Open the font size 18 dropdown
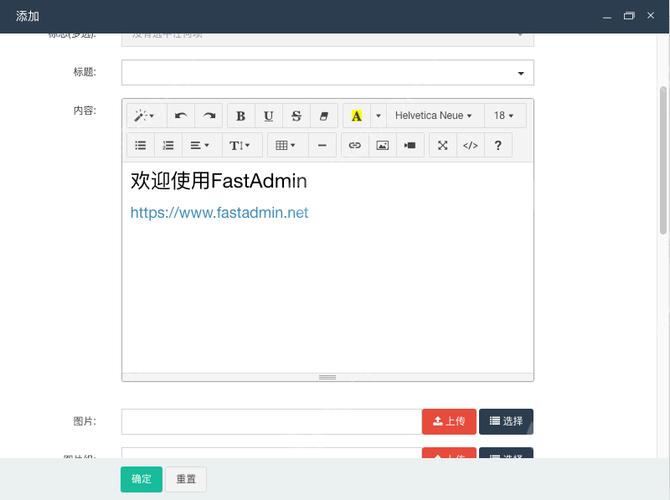This screenshot has height=500, width=670. pyautogui.click(x=504, y=116)
